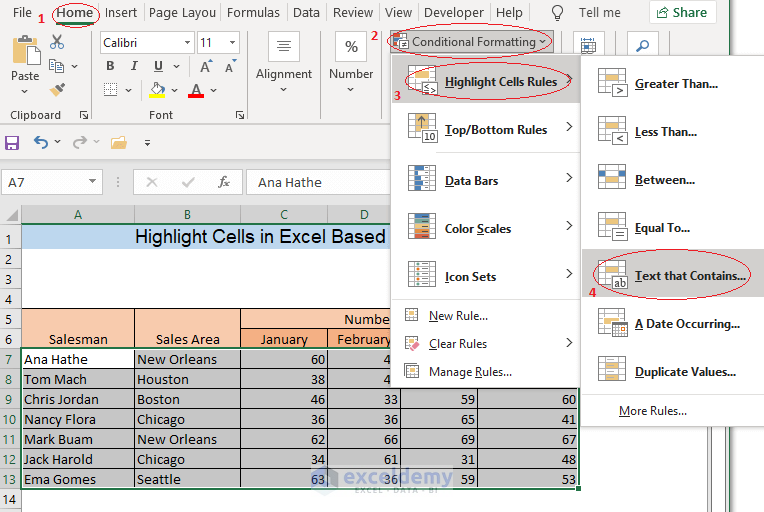Toggle Bold formatting
The height and width of the screenshot is (512, 764).
(x=109, y=66)
